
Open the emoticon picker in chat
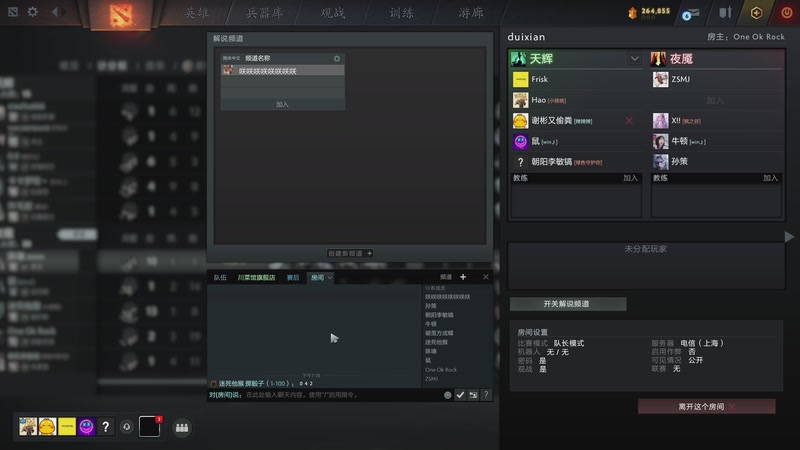pos(447,395)
